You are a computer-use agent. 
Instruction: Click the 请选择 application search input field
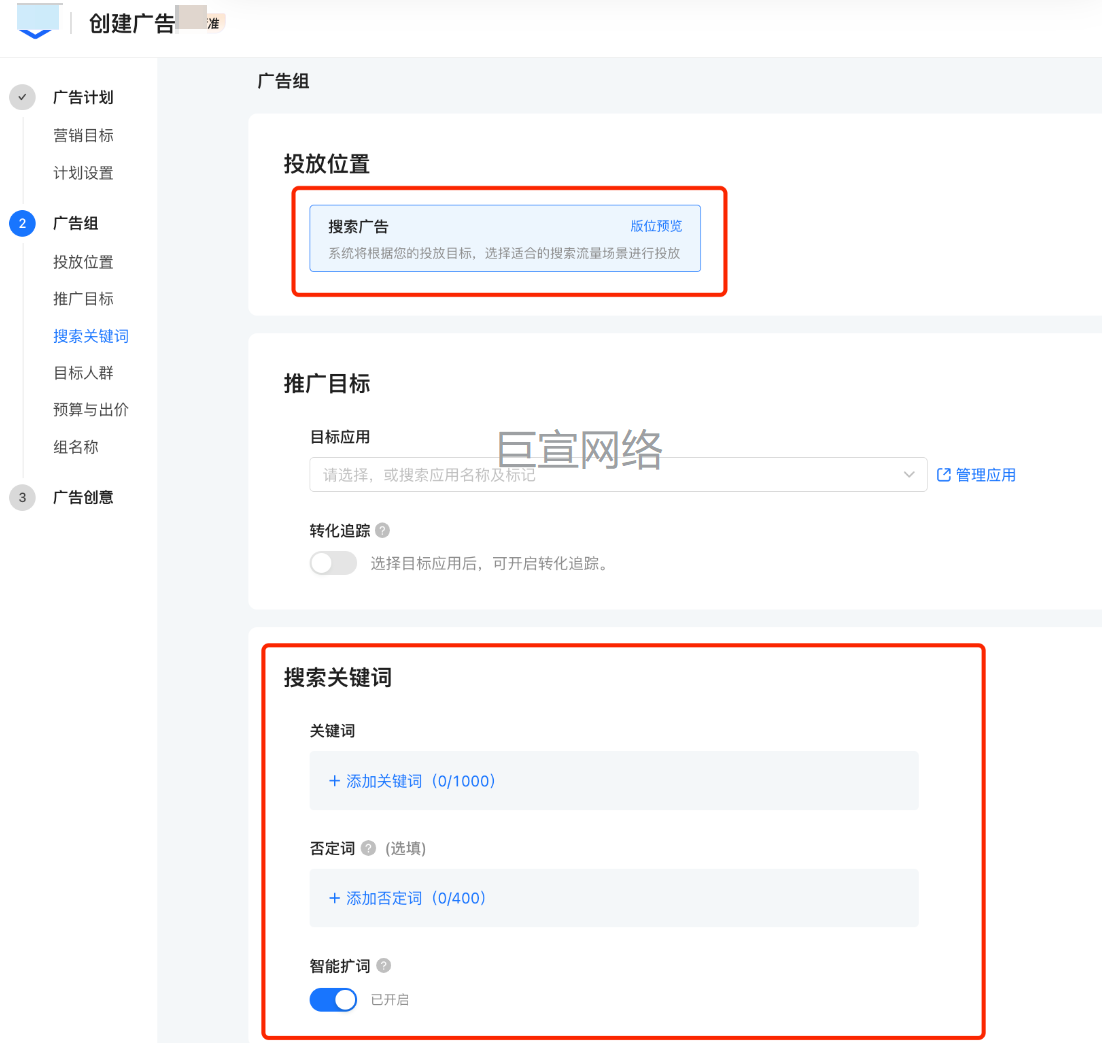[600, 475]
